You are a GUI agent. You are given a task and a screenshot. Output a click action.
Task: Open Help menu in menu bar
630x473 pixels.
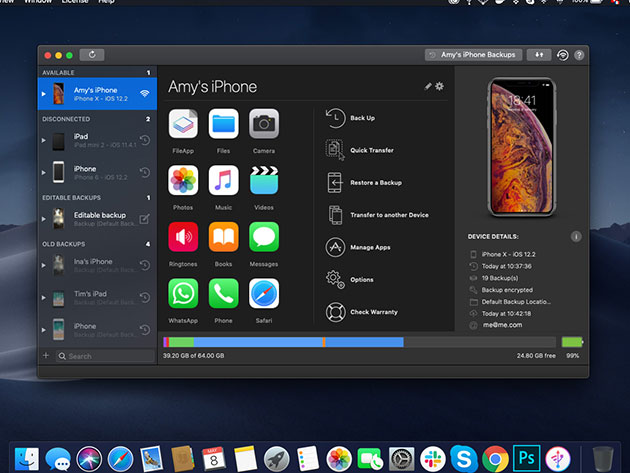click(106, 2)
